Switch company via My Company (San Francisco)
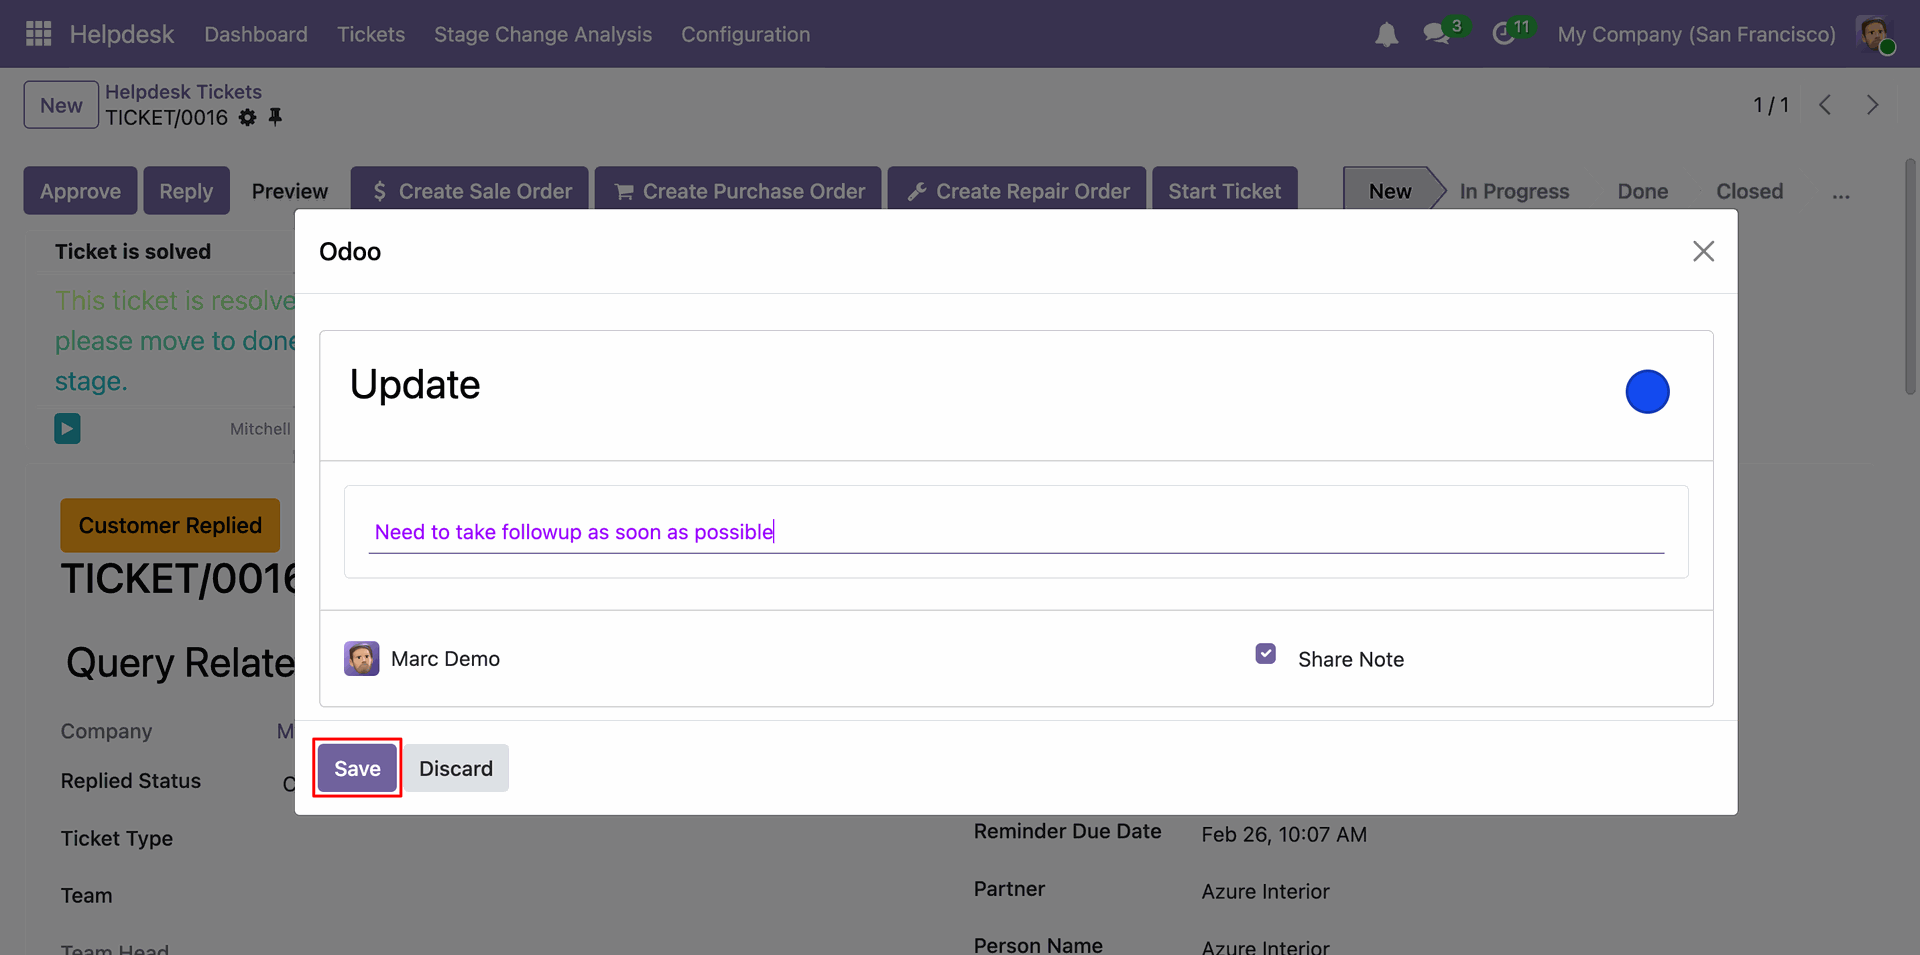 click(x=1697, y=34)
